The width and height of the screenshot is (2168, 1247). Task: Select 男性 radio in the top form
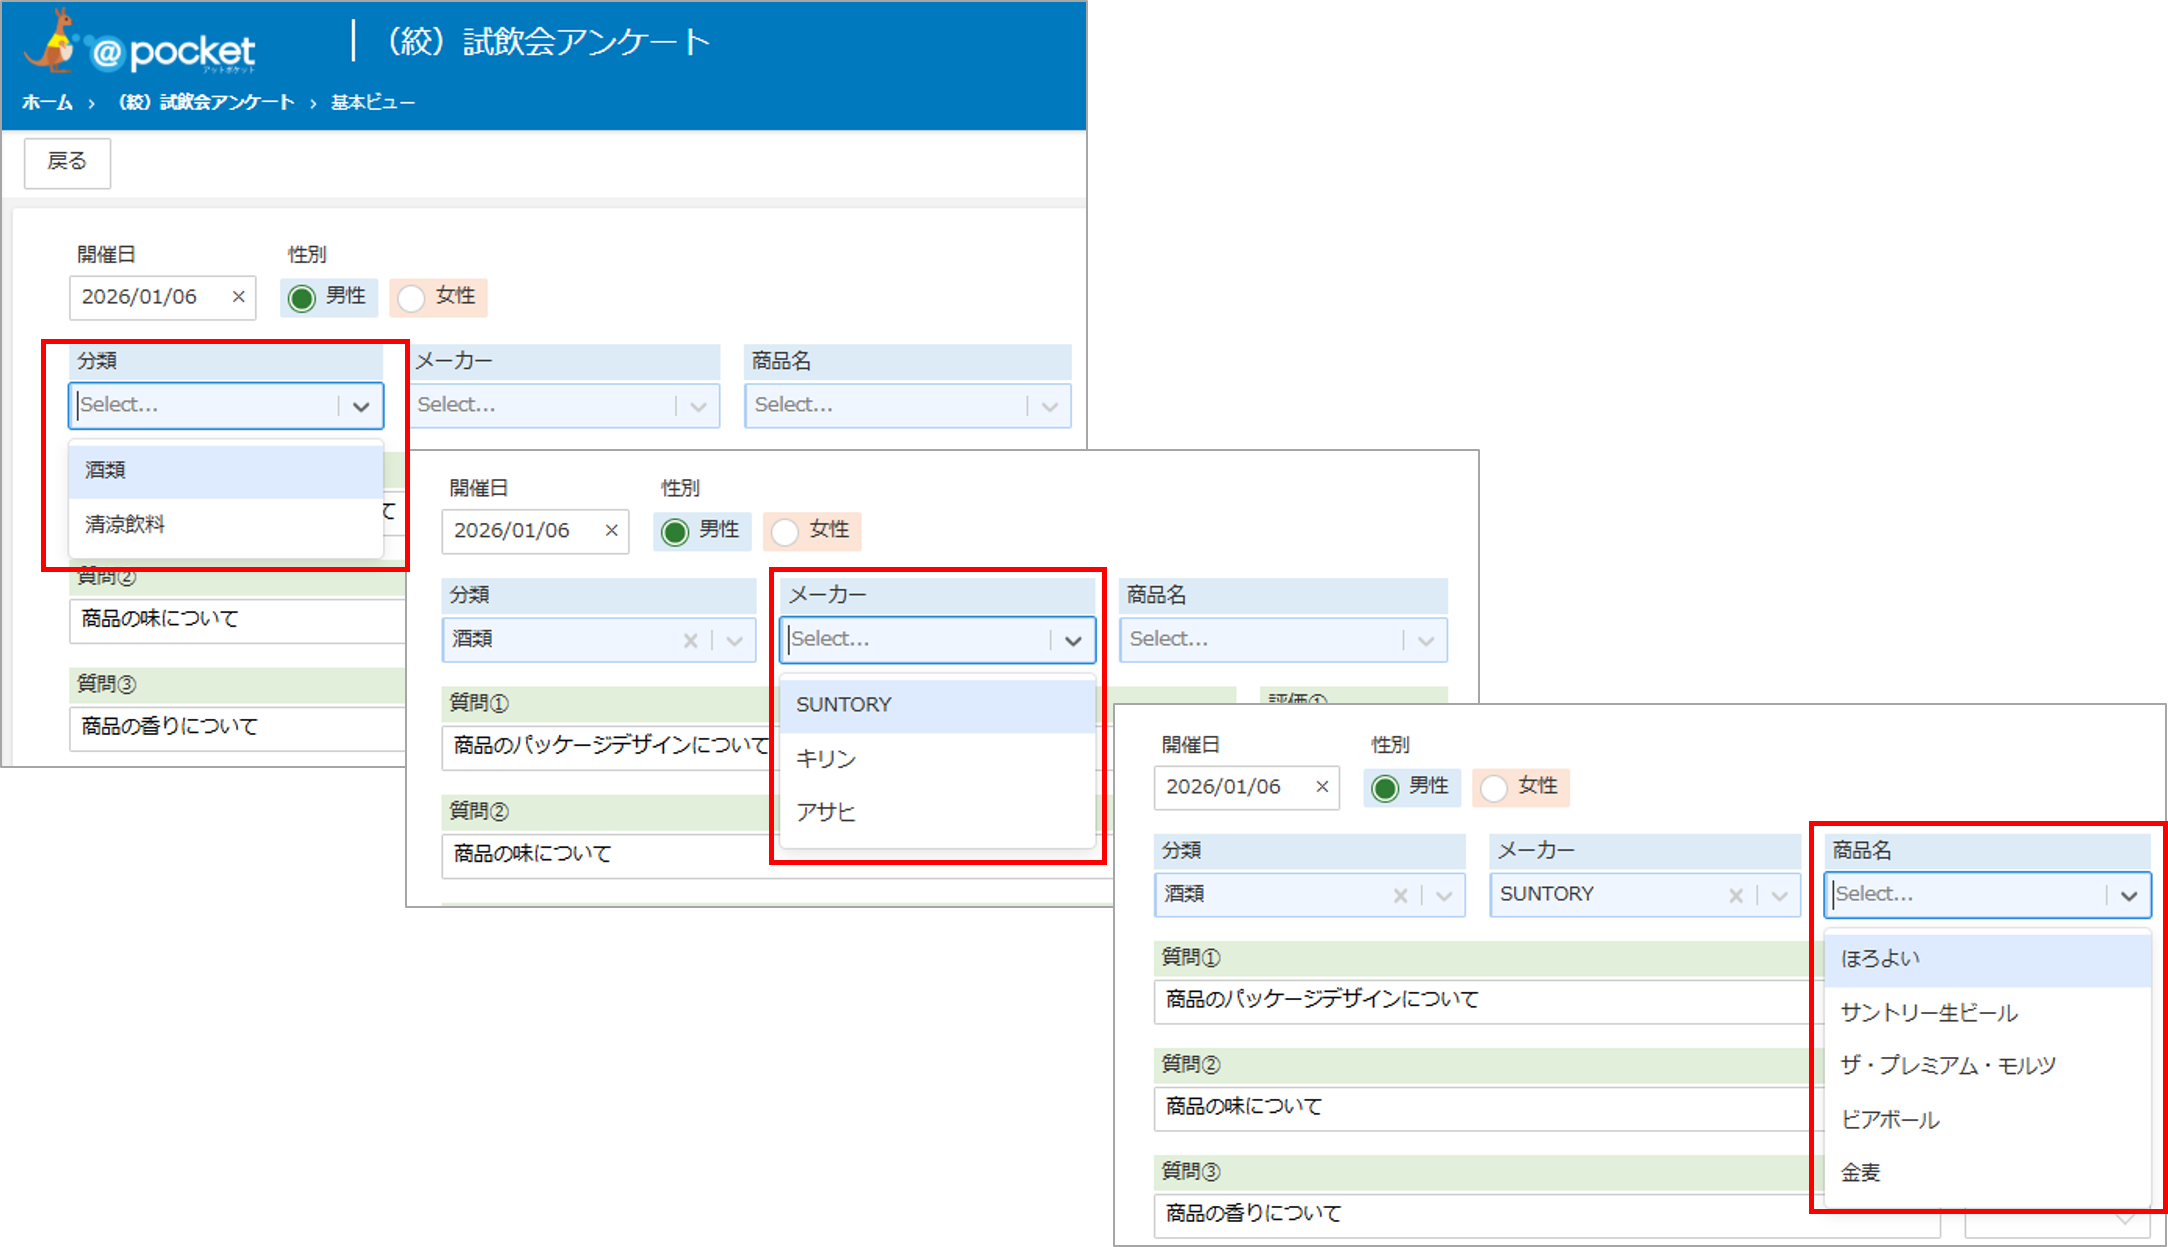coord(302,298)
